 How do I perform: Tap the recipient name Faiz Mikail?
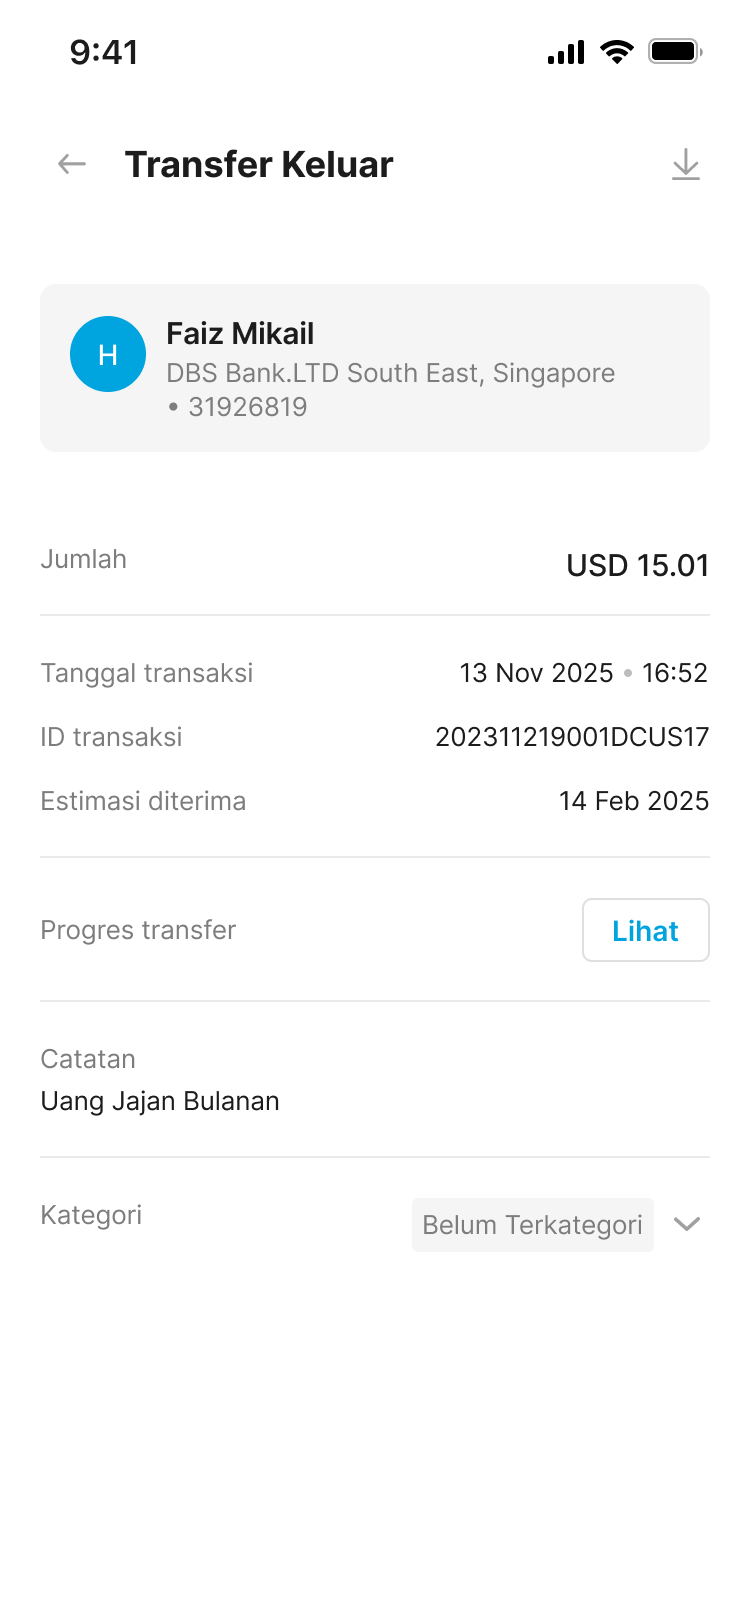point(240,333)
